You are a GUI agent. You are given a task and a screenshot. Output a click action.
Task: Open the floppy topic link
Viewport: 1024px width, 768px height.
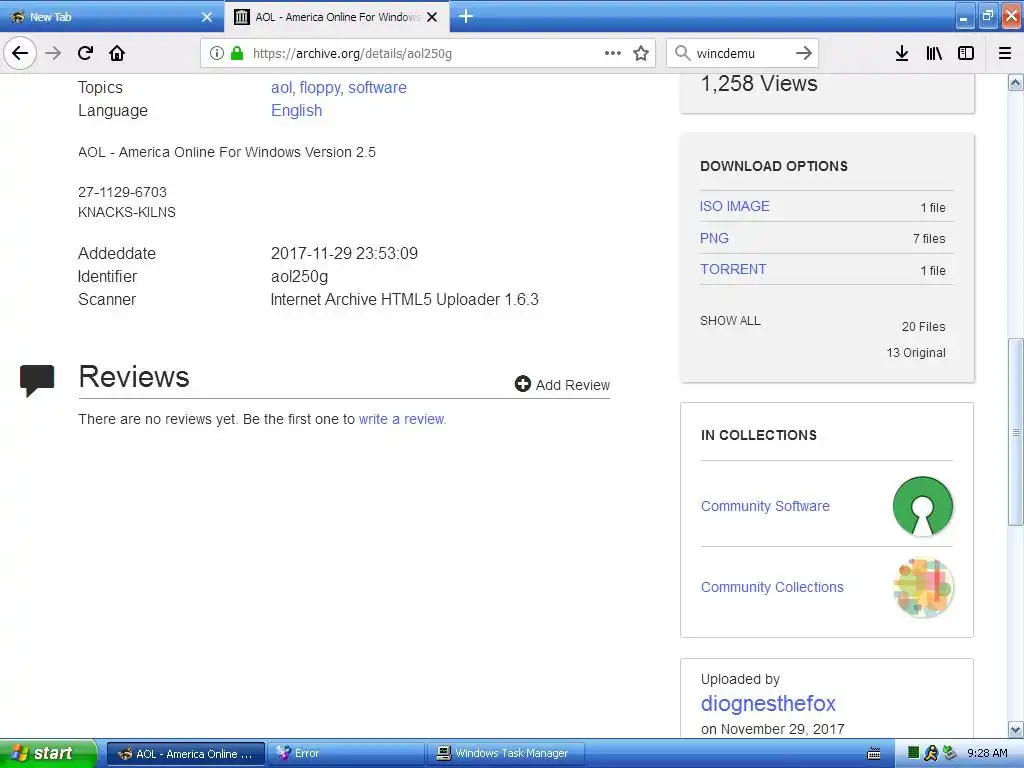click(x=320, y=88)
